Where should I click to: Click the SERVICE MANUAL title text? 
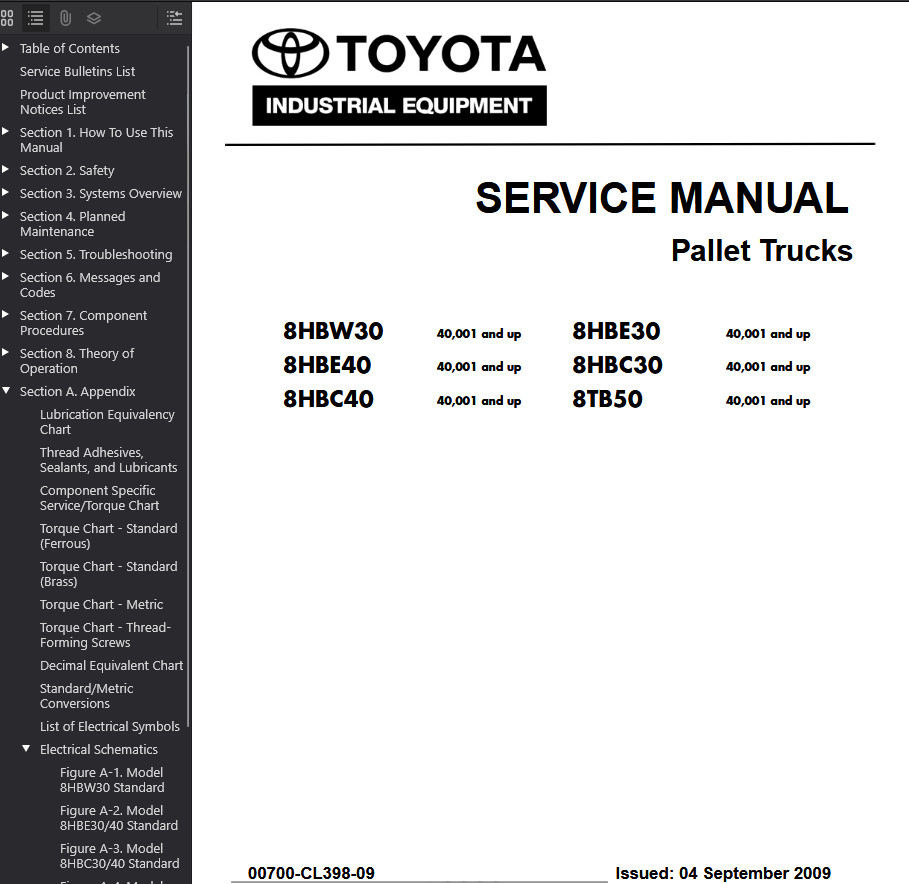661,198
